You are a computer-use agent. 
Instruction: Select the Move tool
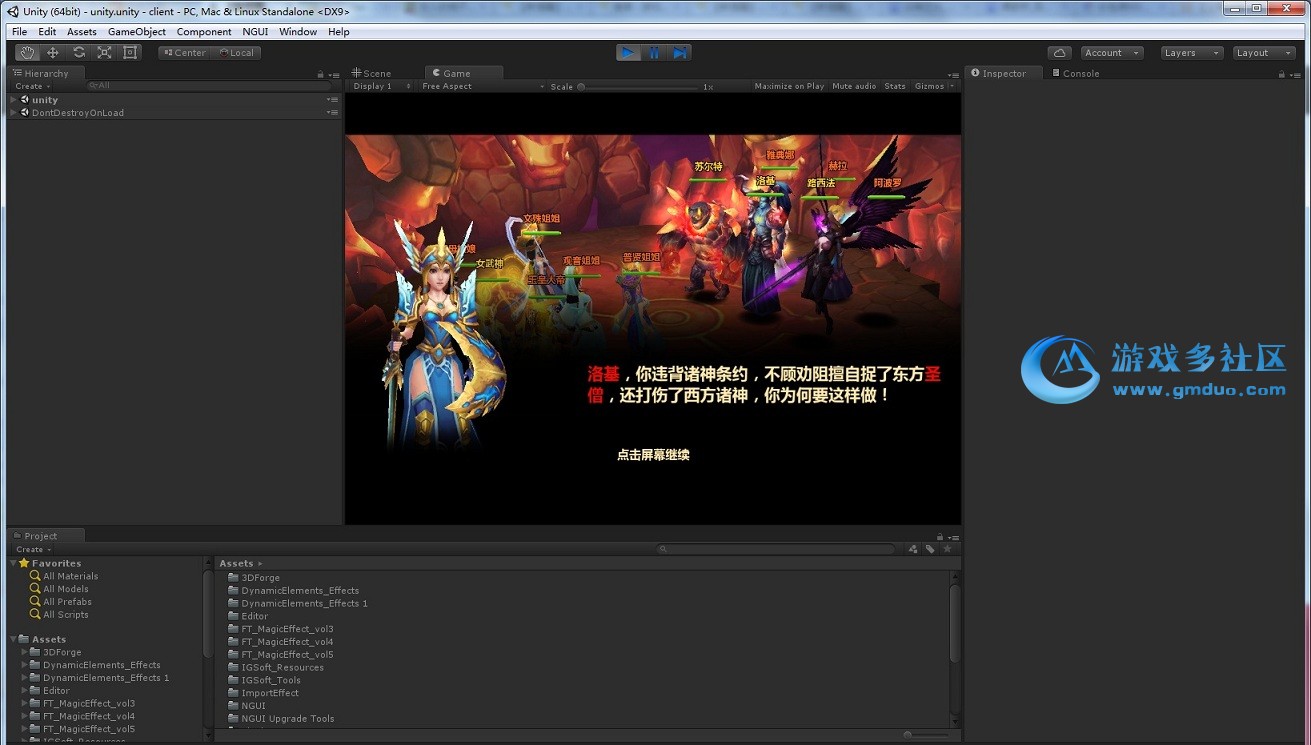coord(53,53)
